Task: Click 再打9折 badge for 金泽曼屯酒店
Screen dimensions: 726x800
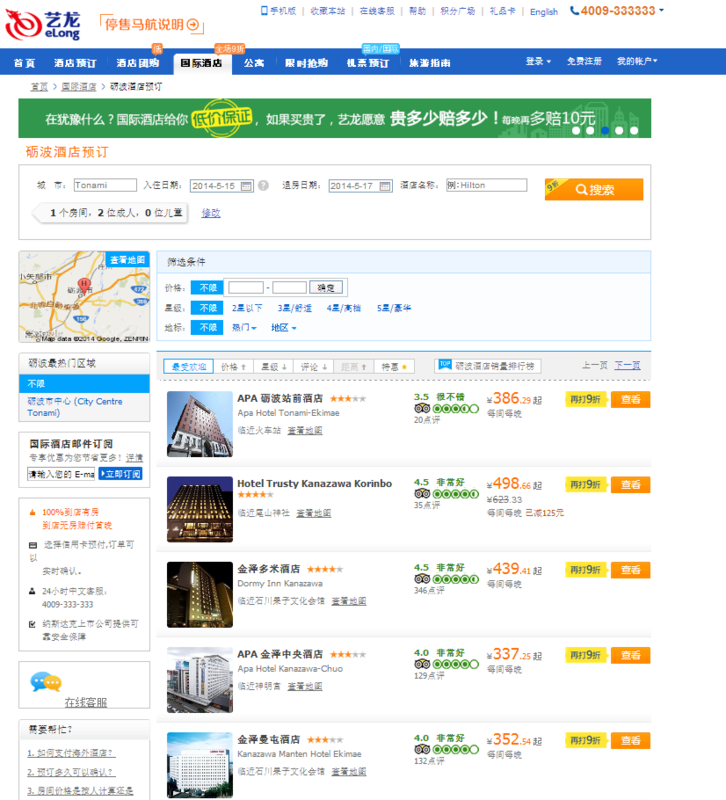Action: point(585,740)
